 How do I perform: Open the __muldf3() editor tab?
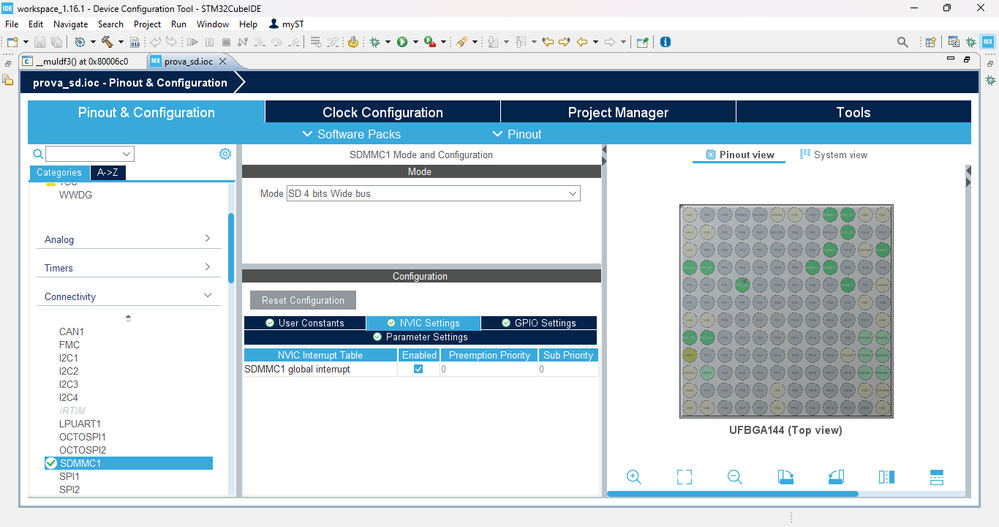point(82,61)
